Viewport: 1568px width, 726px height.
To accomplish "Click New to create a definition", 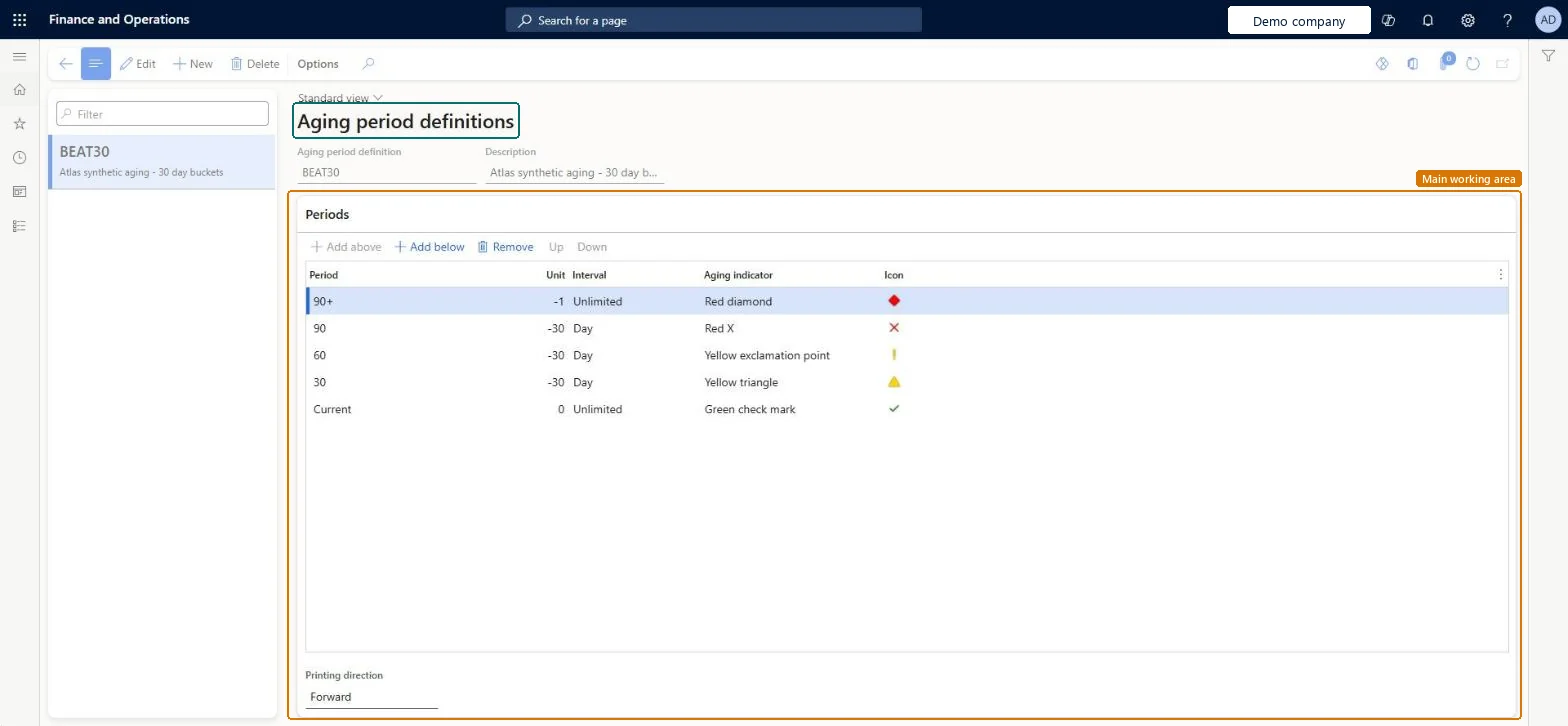I will click(x=193, y=64).
